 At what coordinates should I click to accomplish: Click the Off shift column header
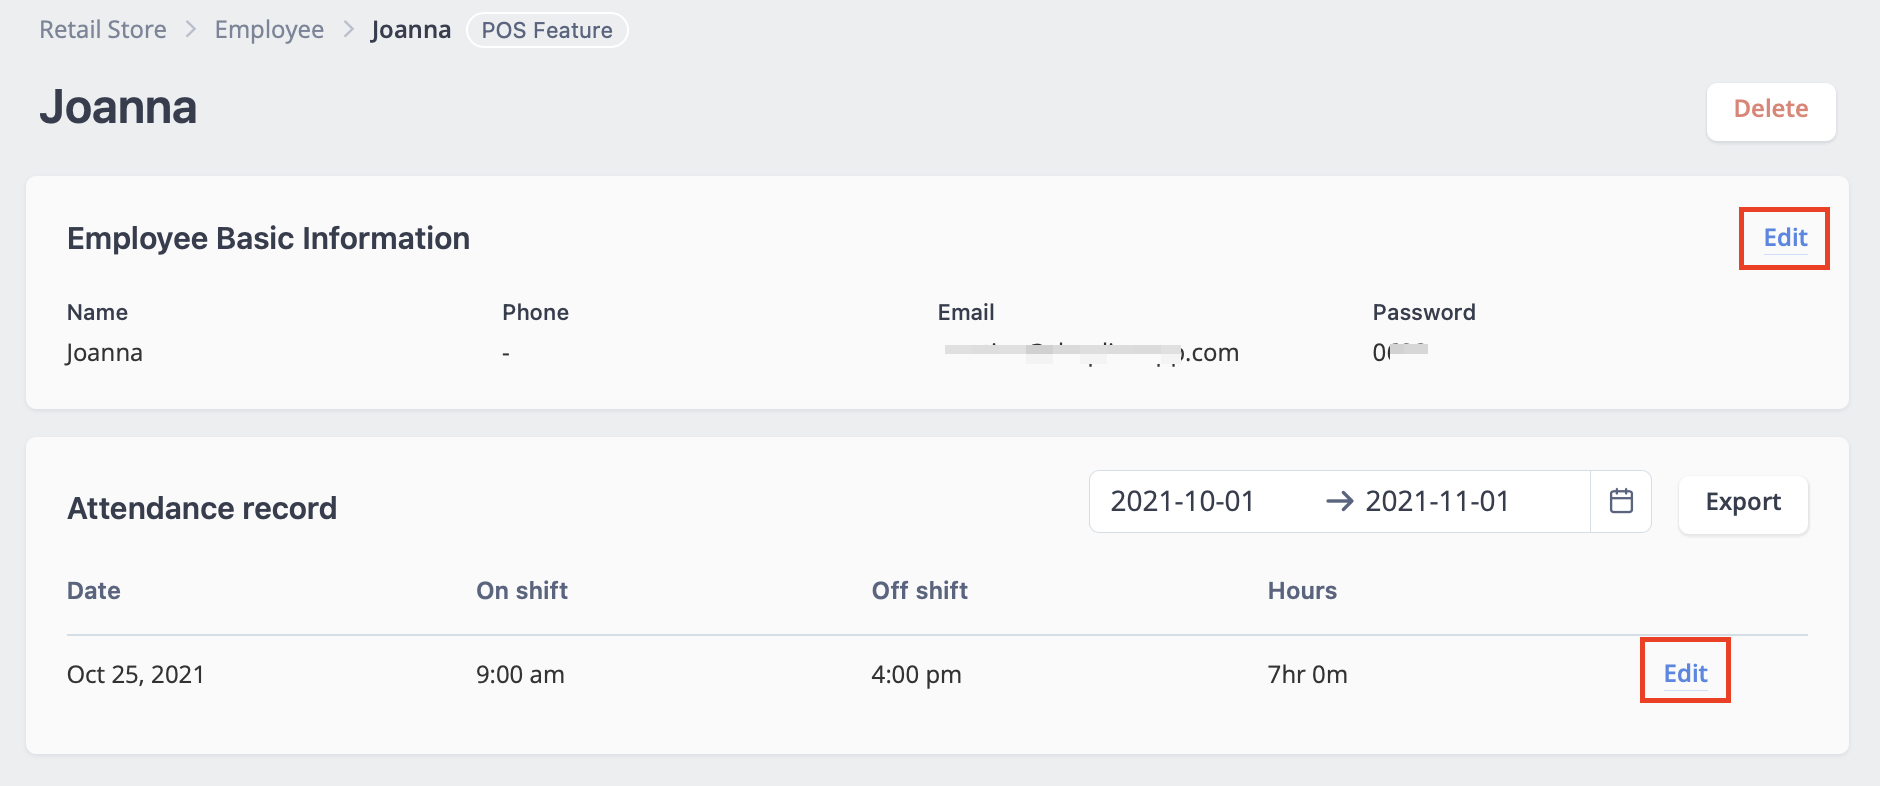[920, 591]
